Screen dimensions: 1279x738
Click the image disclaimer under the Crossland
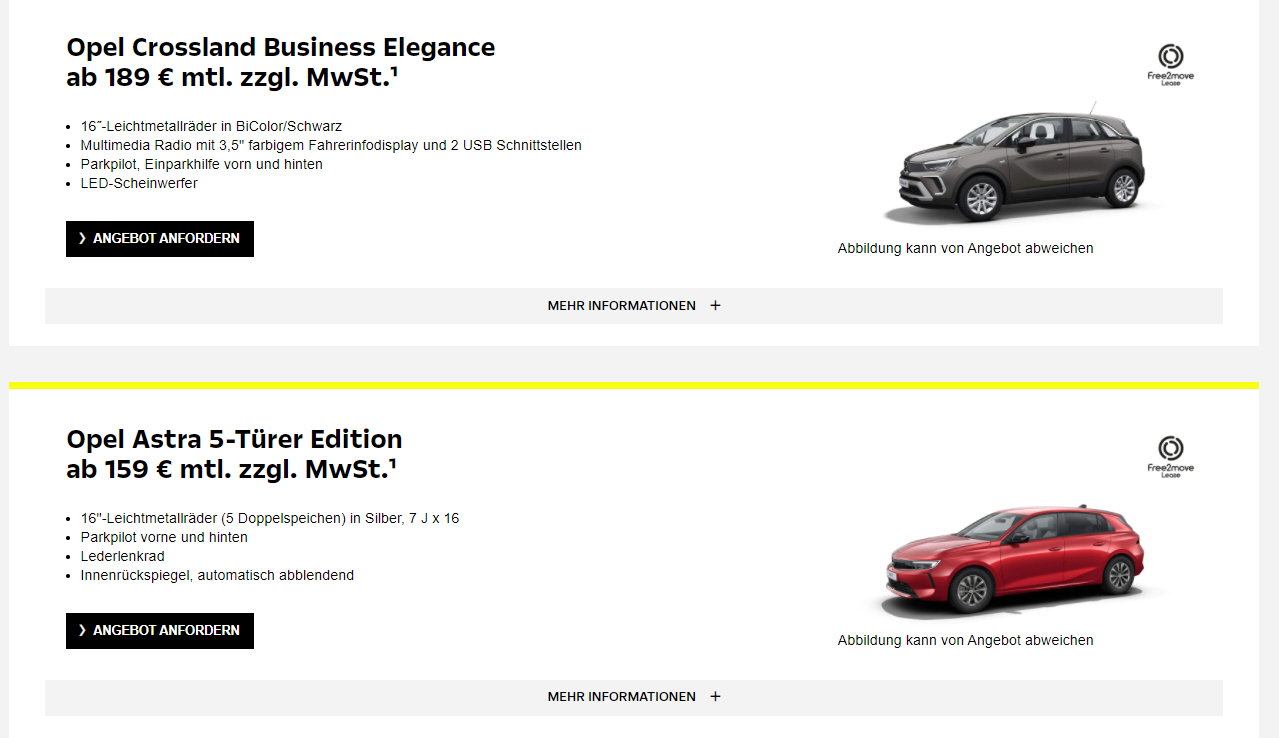click(965, 248)
